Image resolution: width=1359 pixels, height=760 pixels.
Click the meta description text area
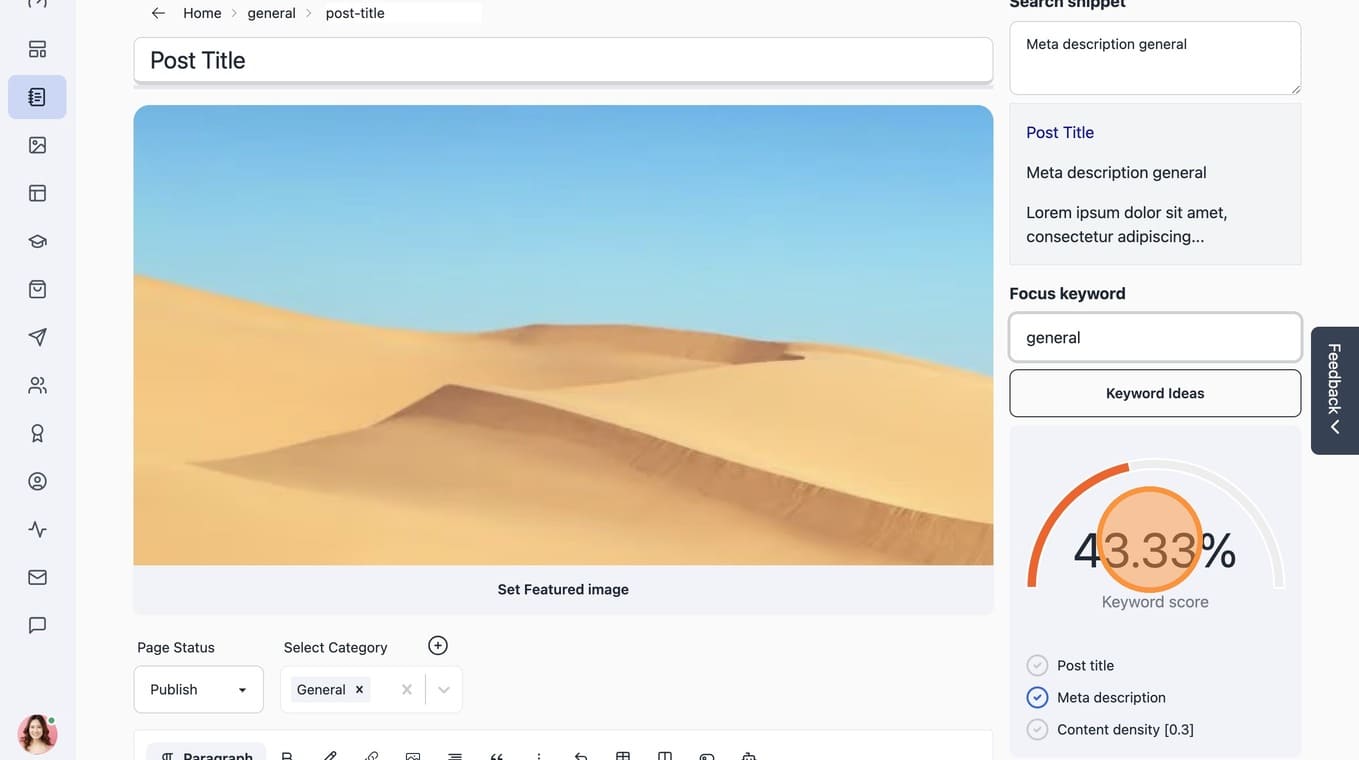[x=1155, y=58]
